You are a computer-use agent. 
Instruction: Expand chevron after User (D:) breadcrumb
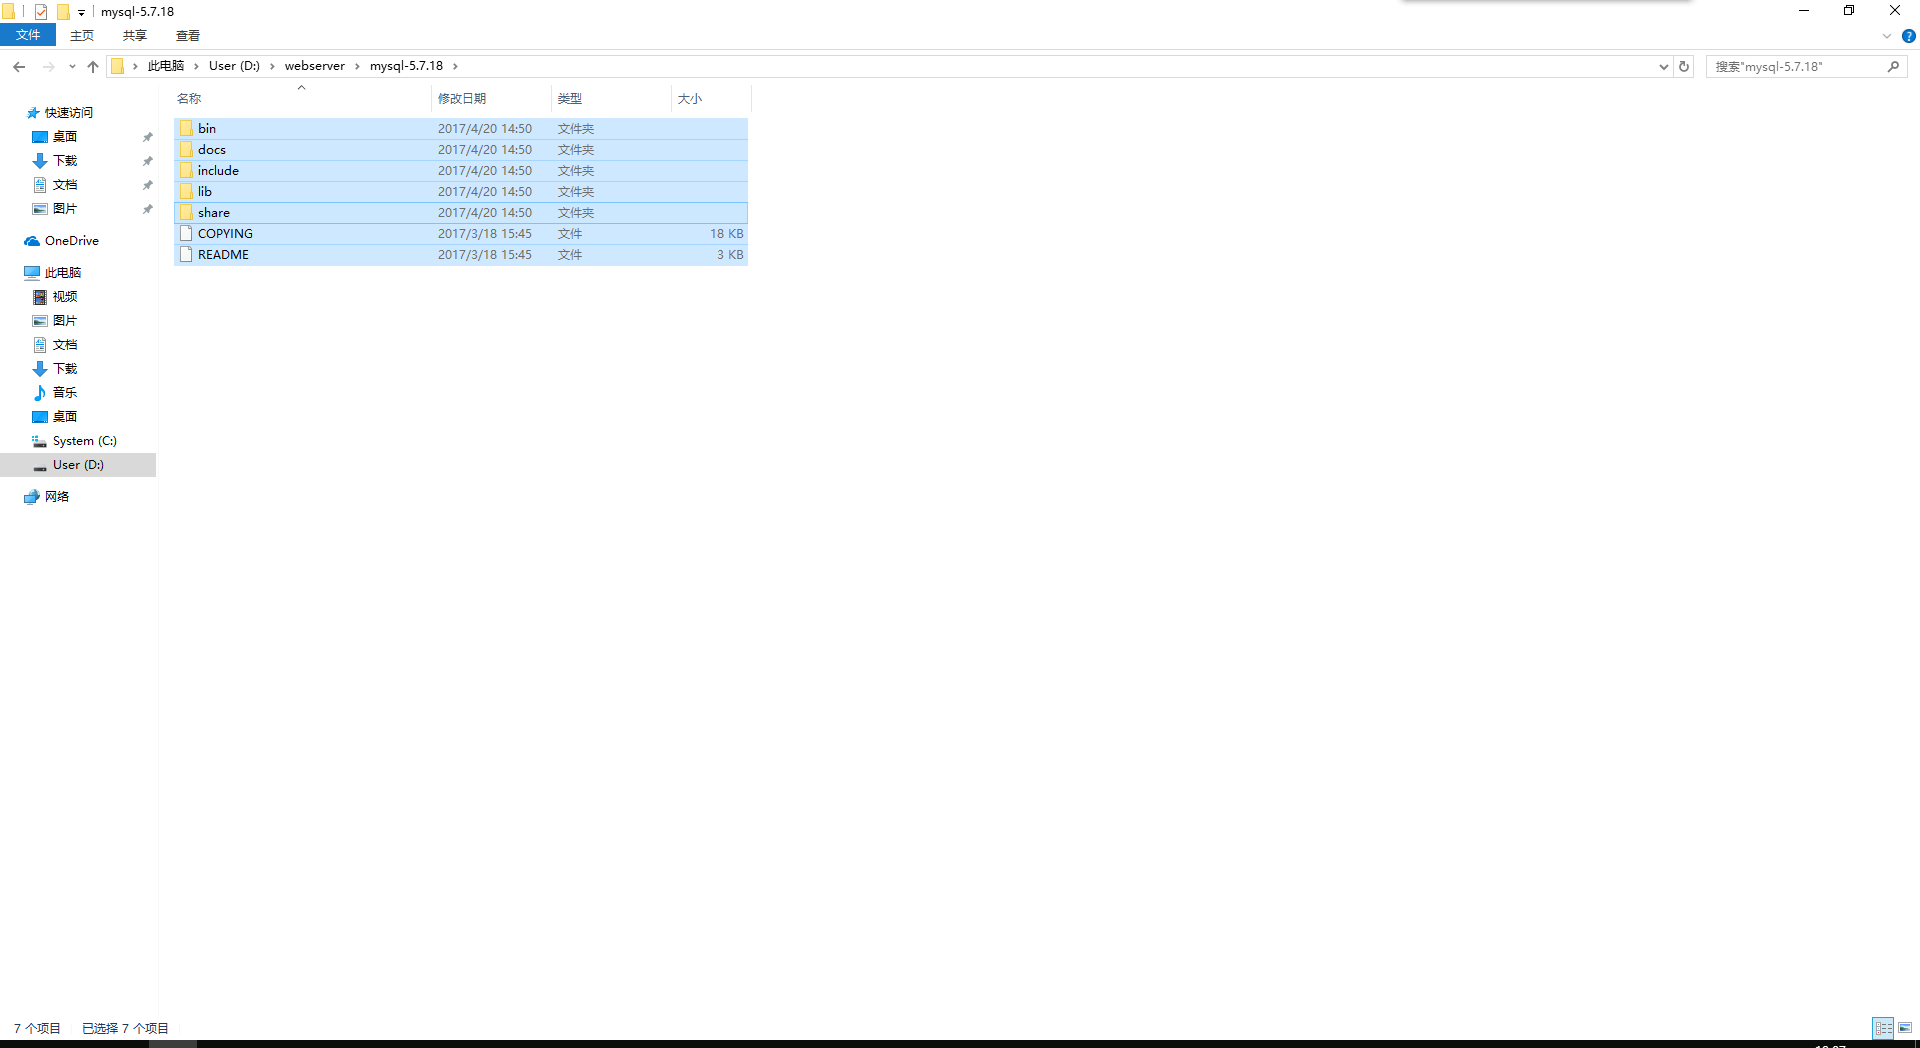point(272,66)
